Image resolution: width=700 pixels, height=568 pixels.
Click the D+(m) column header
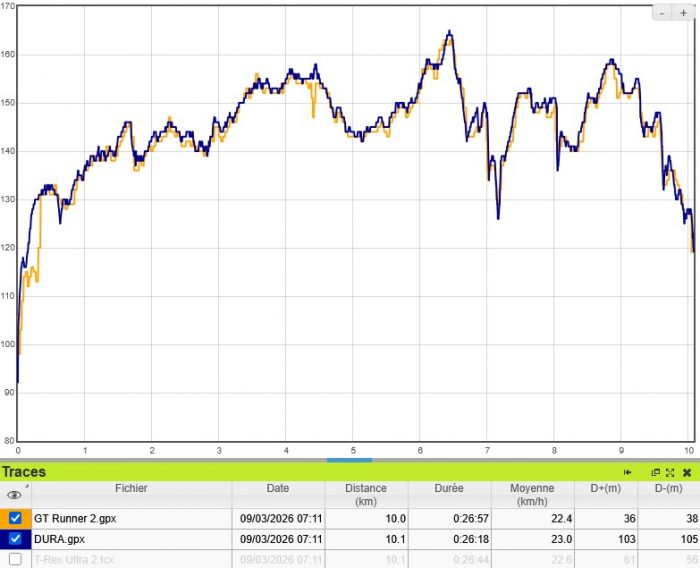(x=607, y=489)
